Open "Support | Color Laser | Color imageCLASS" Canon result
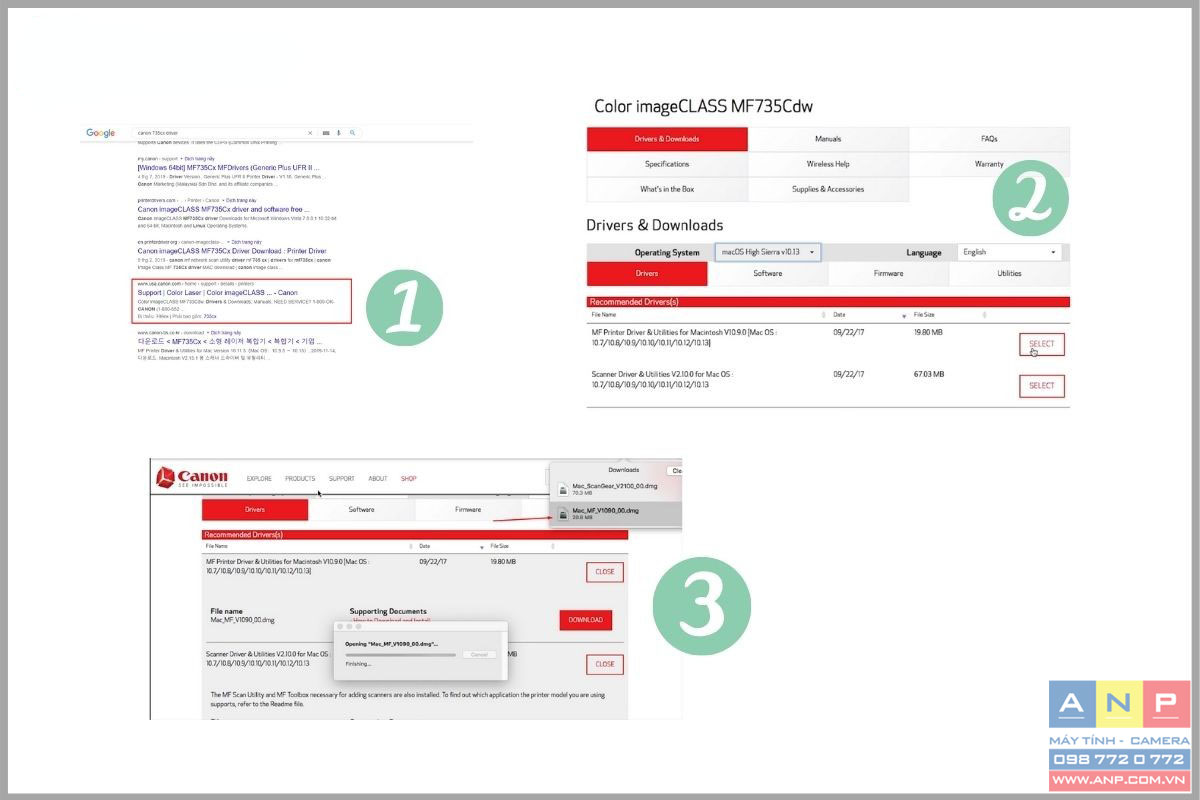 coord(217,293)
